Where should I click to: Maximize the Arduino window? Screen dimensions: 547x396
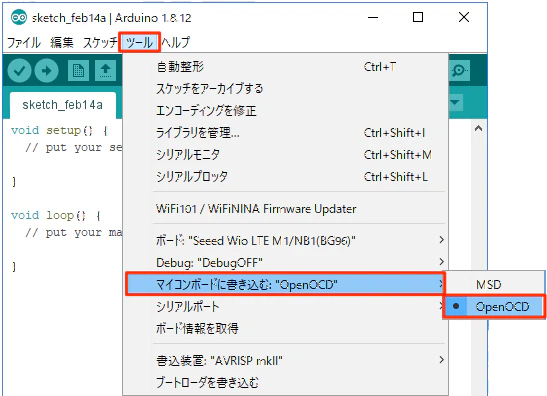coord(418,17)
